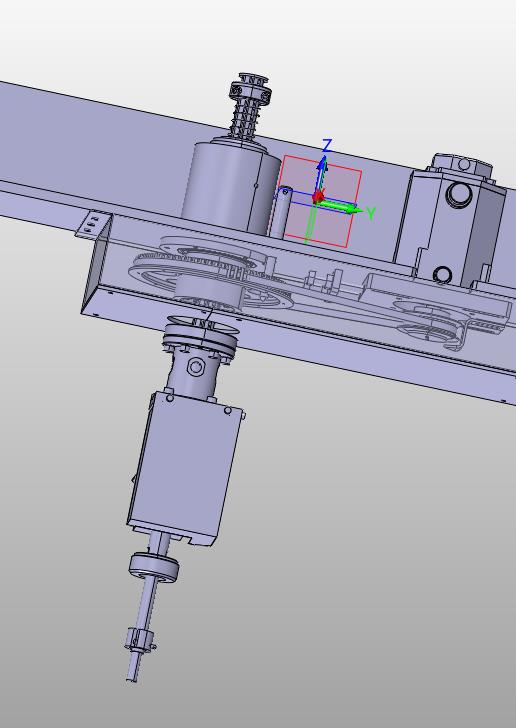Select the large toothed pulley wheel
Image resolution: width=516 pixels, height=728 pixels.
click(x=209, y=279)
